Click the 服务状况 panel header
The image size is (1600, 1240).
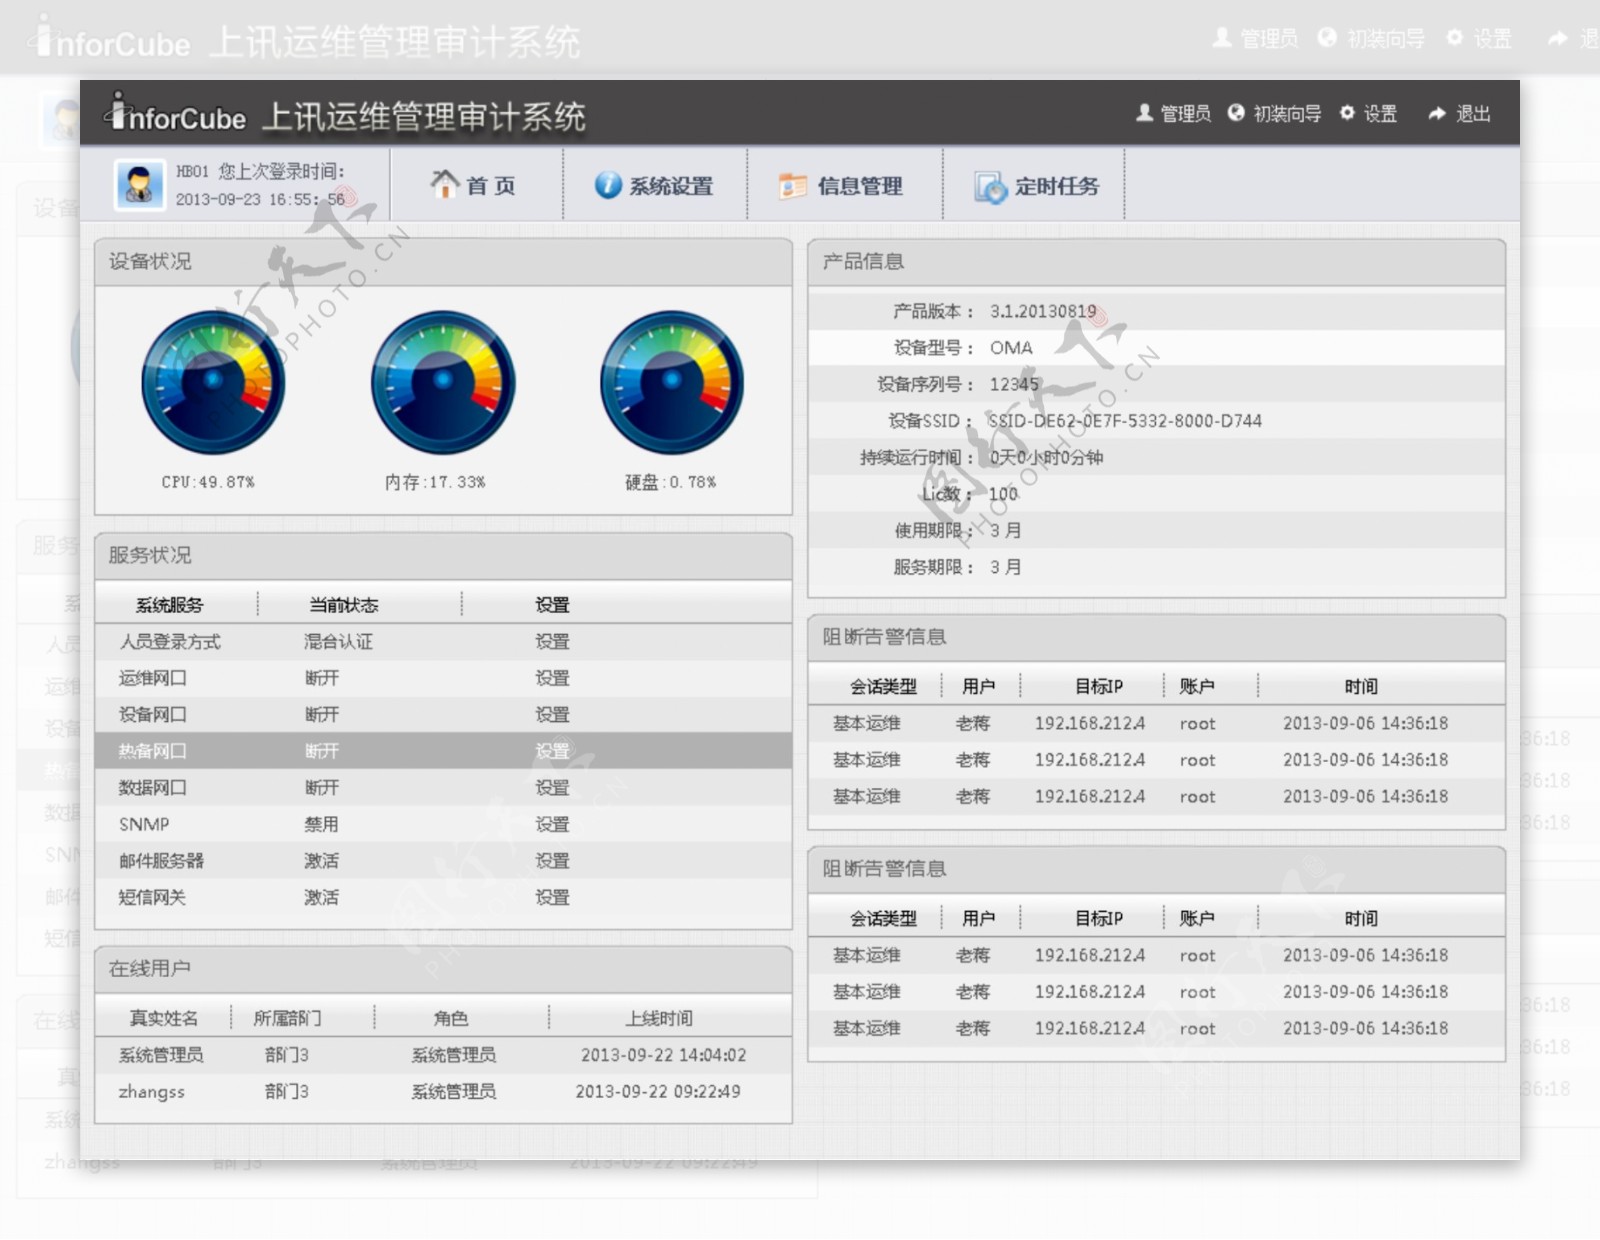[x=443, y=556]
